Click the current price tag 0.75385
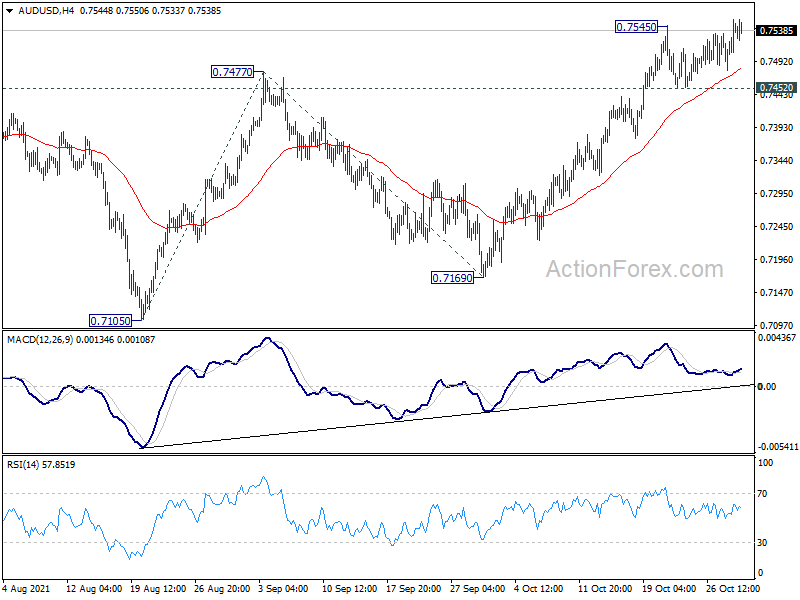800x600 pixels. tap(776, 31)
